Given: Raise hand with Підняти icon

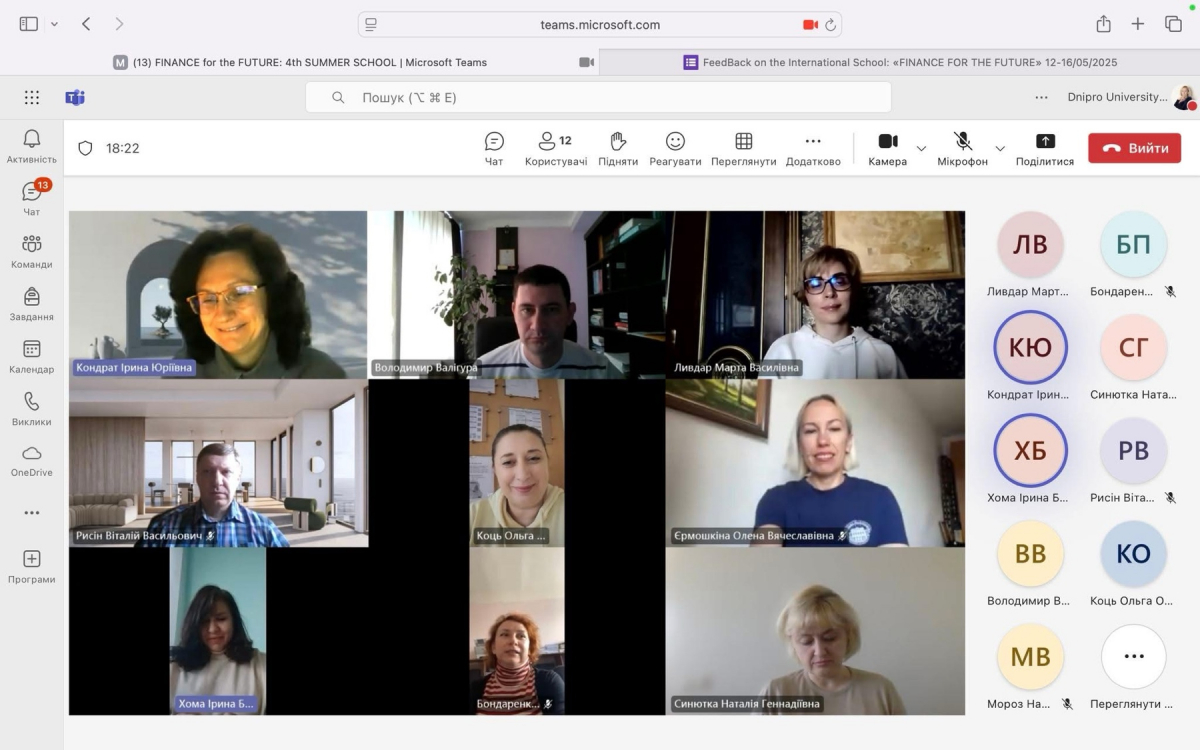Looking at the screenshot, I should pos(618,148).
